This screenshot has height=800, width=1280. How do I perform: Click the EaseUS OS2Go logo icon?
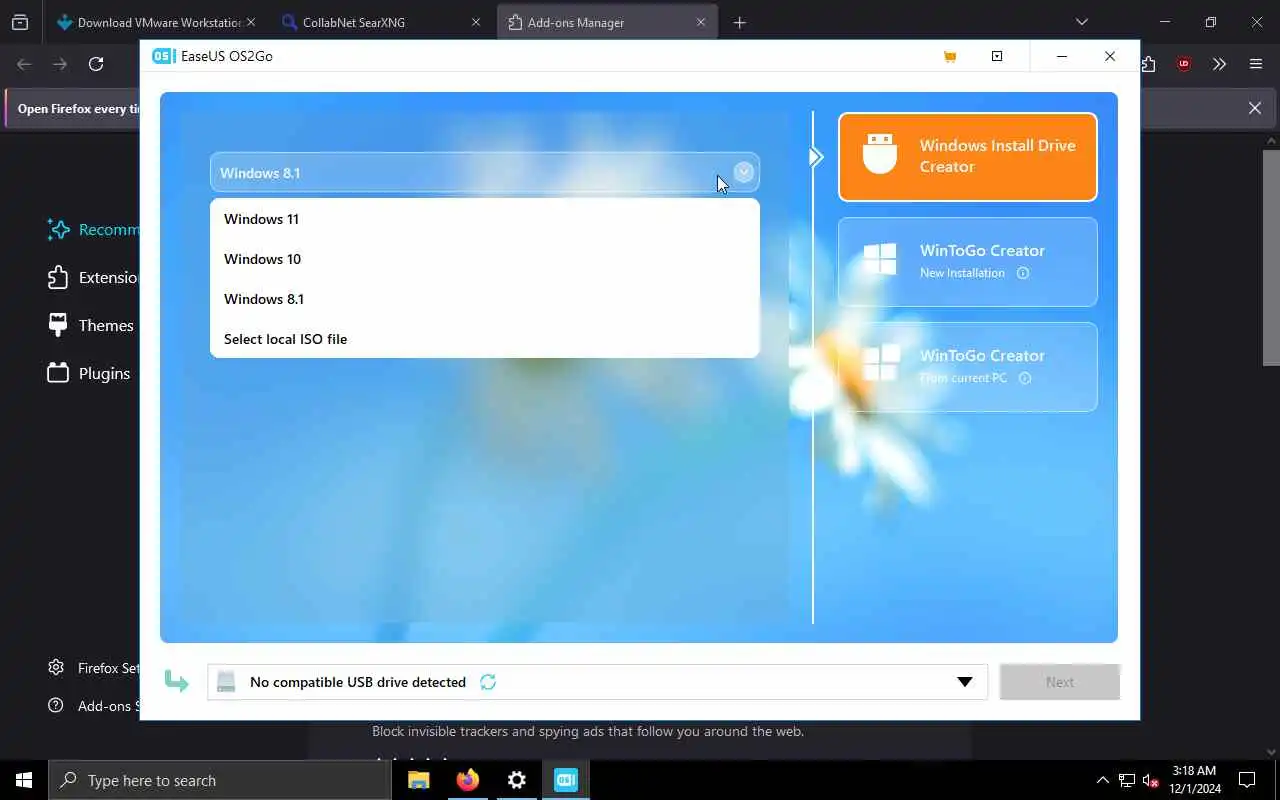pyautogui.click(x=163, y=56)
